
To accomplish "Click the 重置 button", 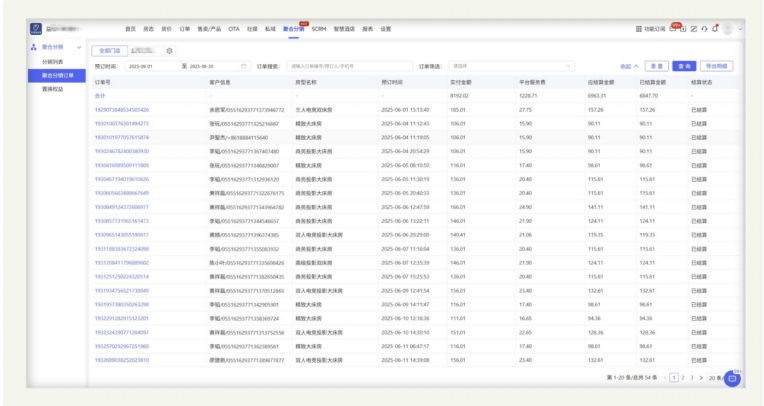I will click(x=656, y=66).
